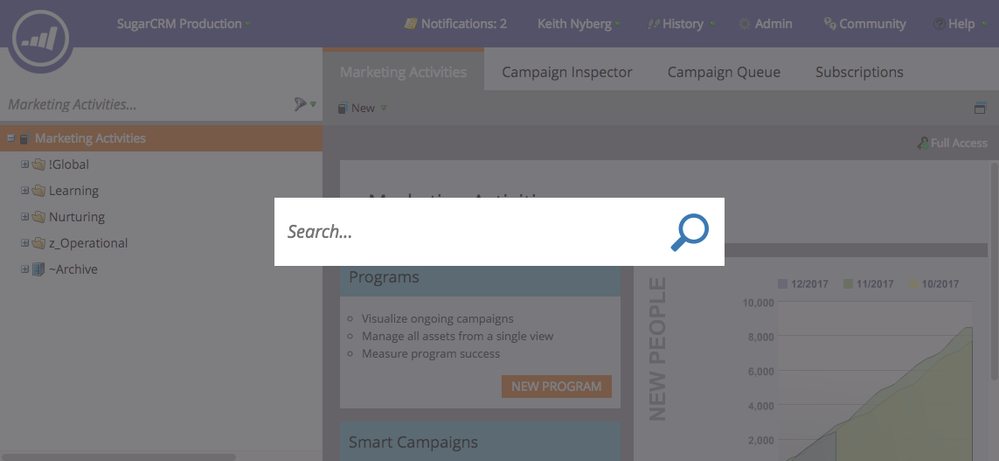Screen dimensions: 999x461
Task: Click the Smart Campaigns panel header
Action: tap(480, 441)
